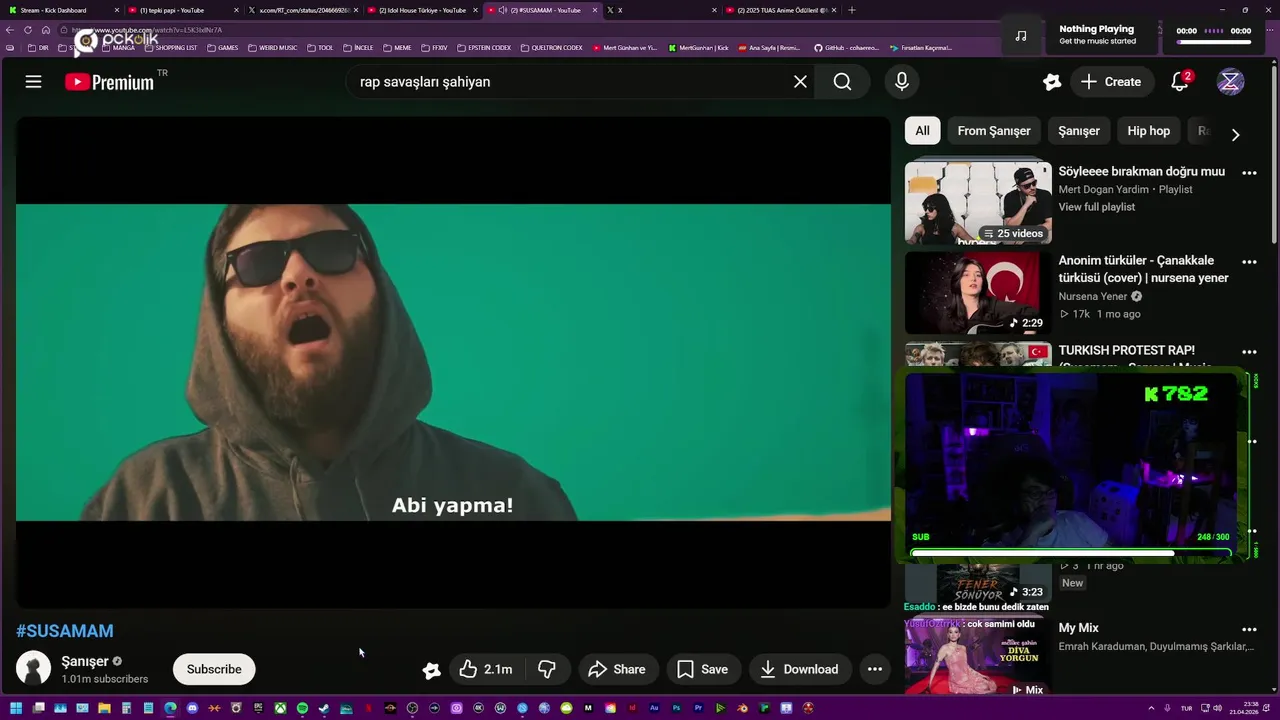Open options for Anonim türküler video
This screenshot has width=1280, height=720.
pos(1249,262)
